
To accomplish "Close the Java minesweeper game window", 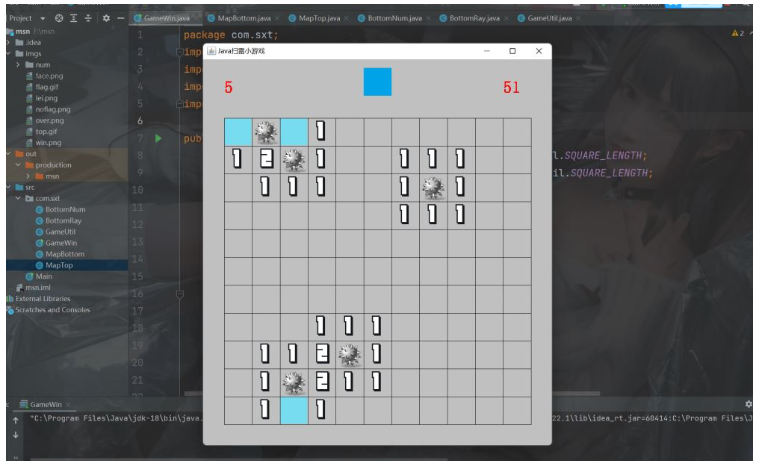I will coord(539,51).
